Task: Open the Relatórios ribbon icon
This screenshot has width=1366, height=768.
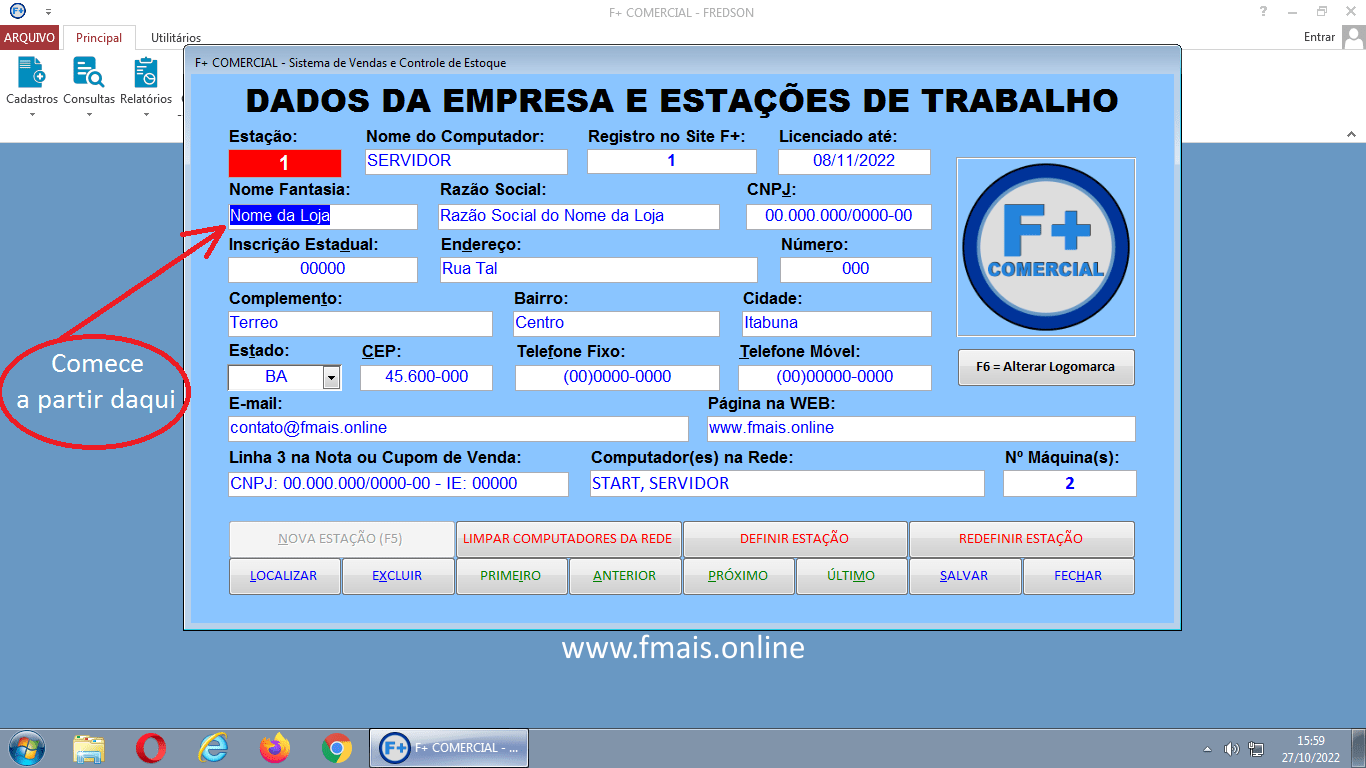Action: pos(146,73)
